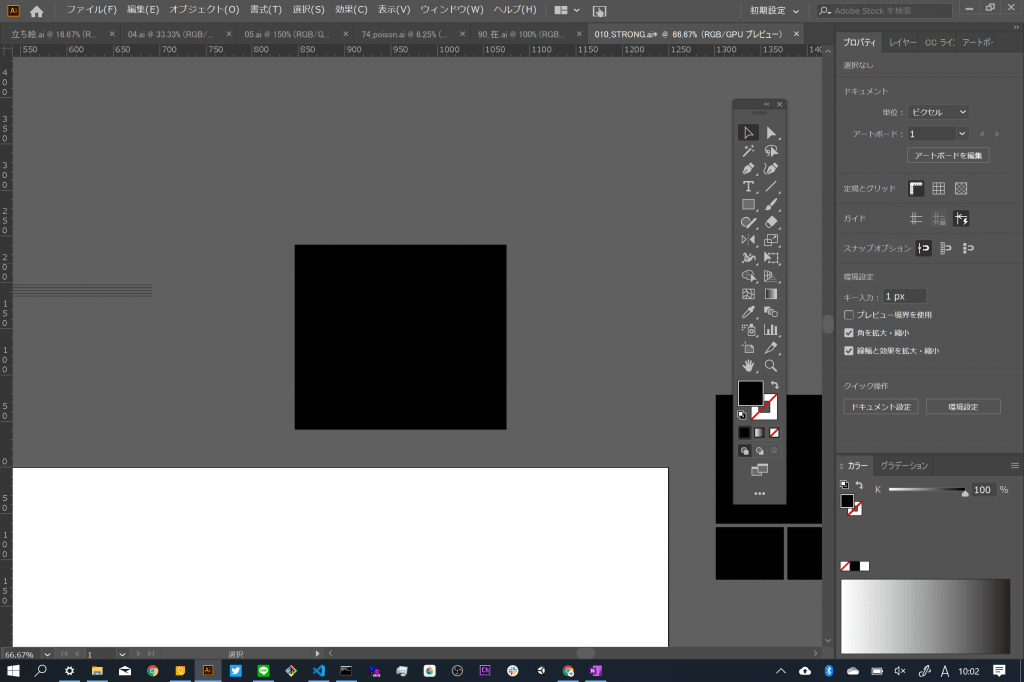Open the オブジェクト(O) menu
This screenshot has height=682, width=1024.
(x=204, y=10)
